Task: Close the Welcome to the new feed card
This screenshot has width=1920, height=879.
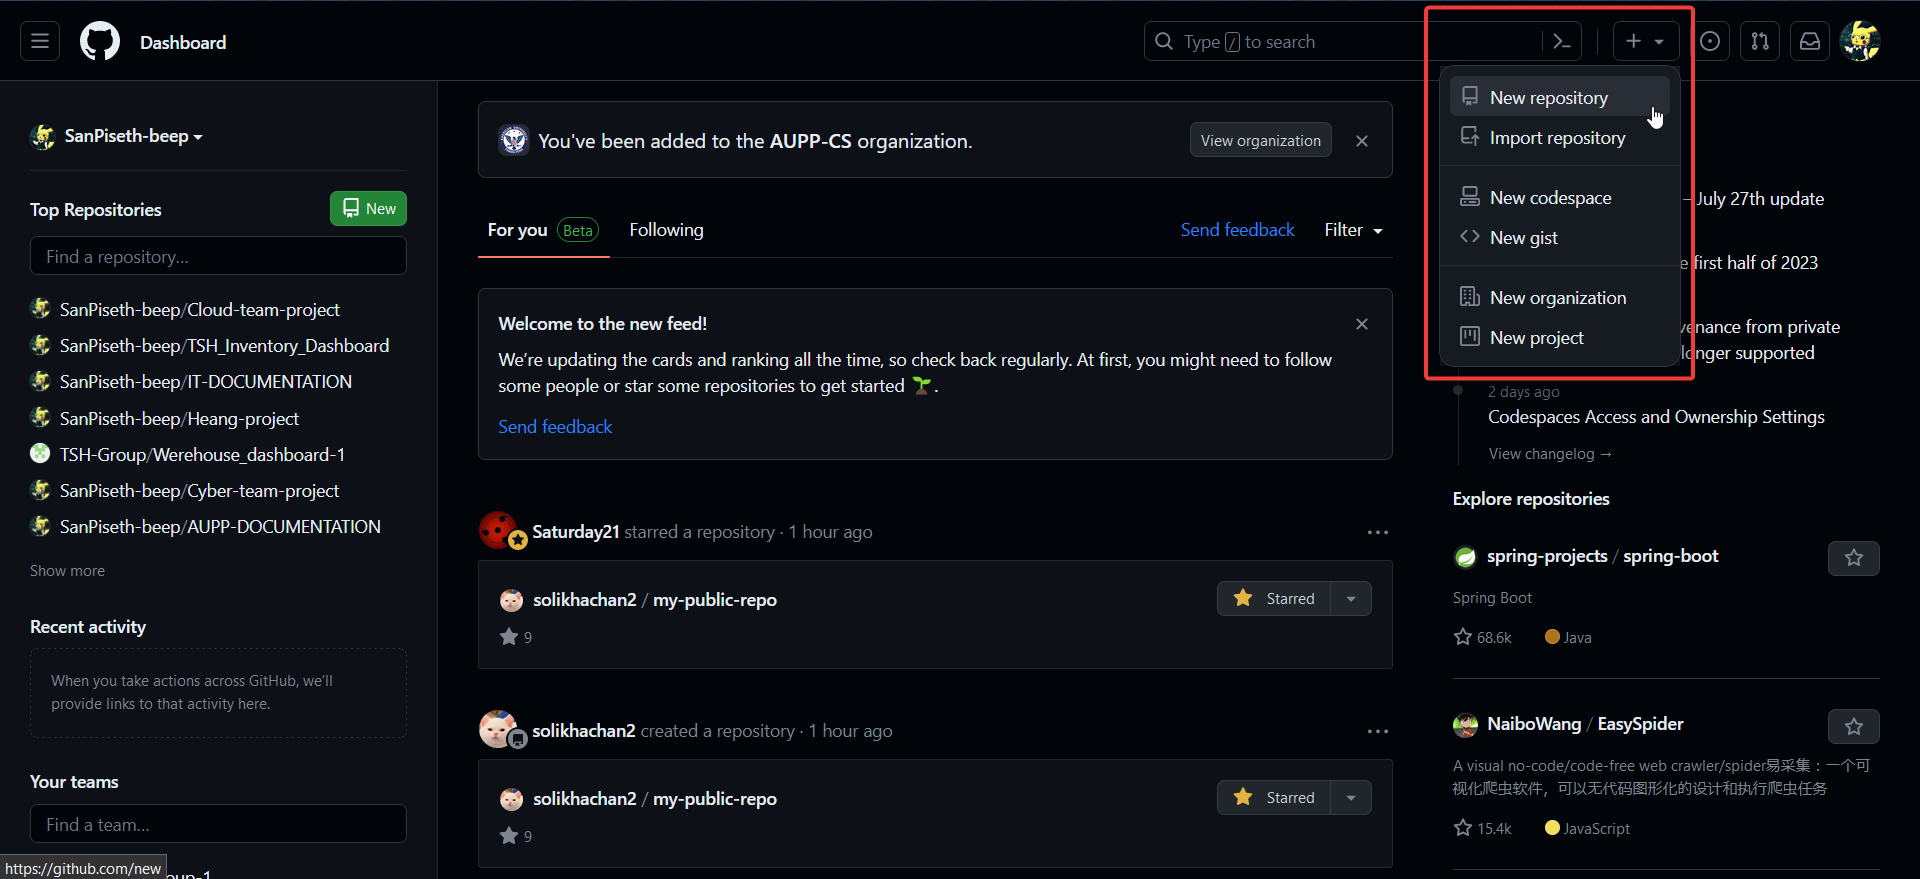Action: pyautogui.click(x=1361, y=324)
